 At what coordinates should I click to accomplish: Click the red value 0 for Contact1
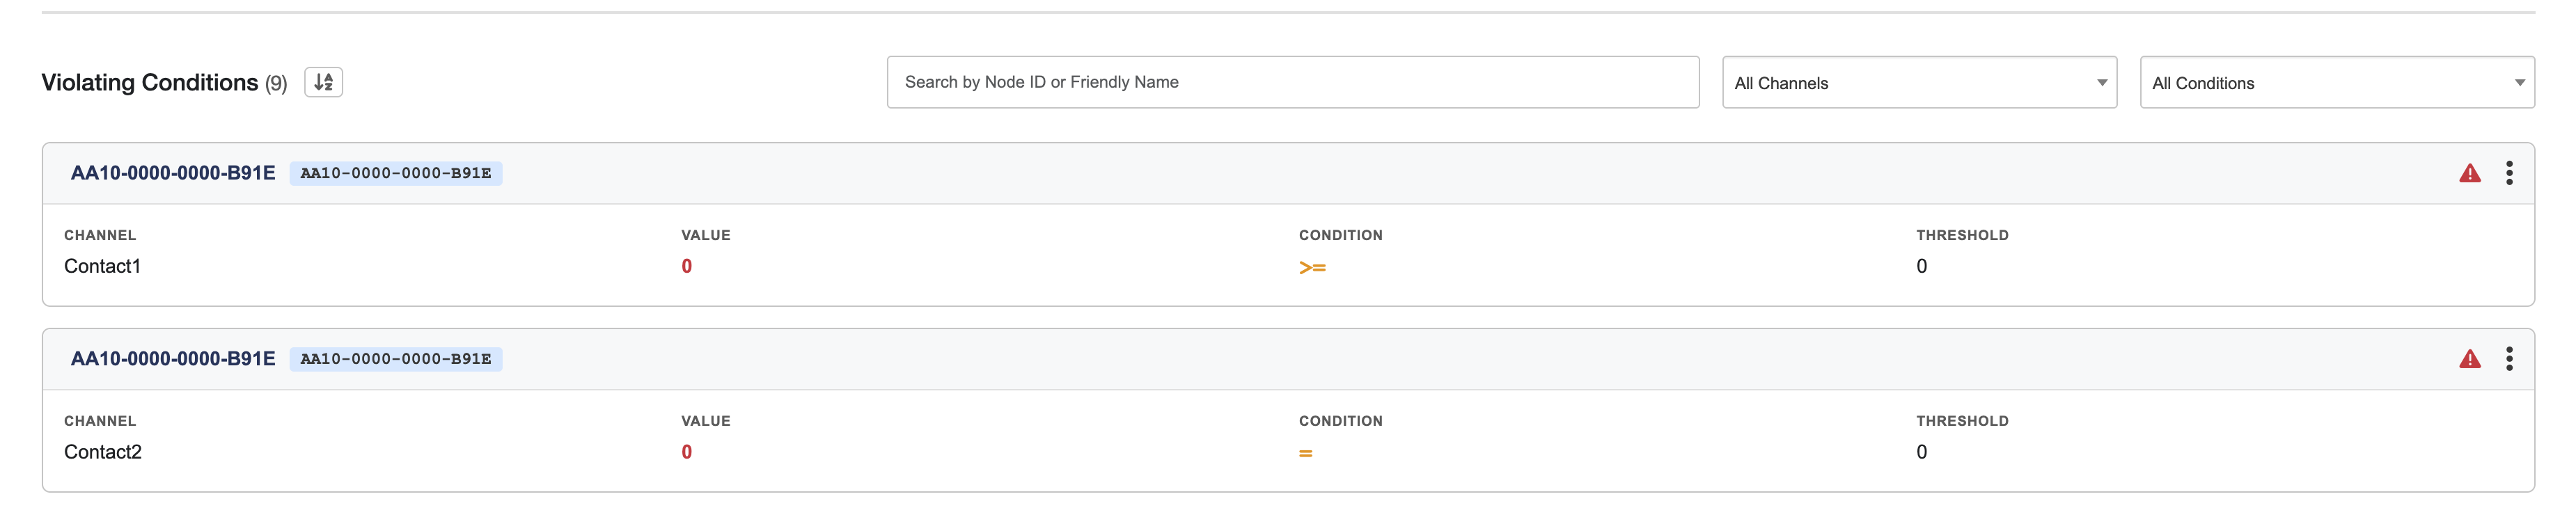(x=686, y=266)
